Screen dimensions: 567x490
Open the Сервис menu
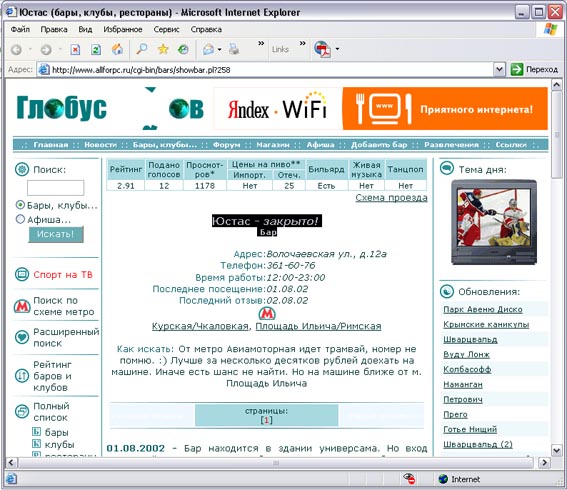tap(166, 29)
